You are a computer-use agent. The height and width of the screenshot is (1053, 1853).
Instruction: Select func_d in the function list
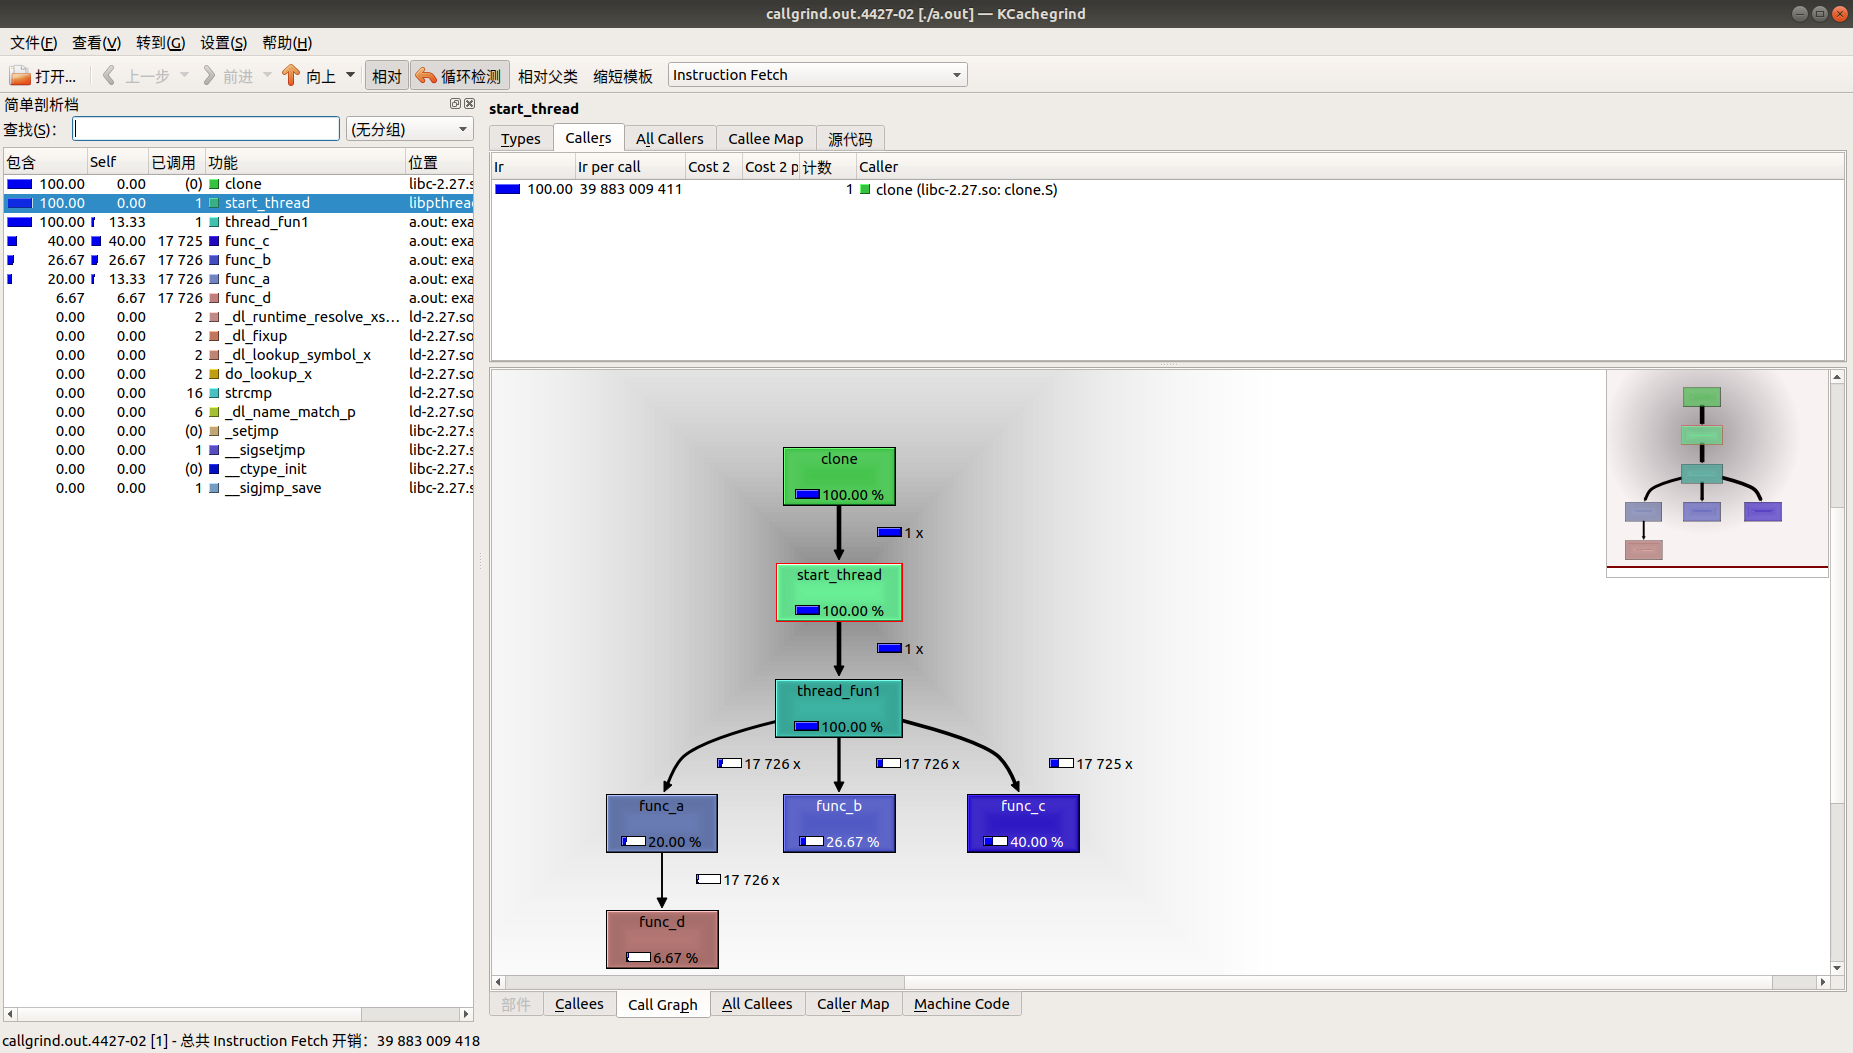point(238,298)
